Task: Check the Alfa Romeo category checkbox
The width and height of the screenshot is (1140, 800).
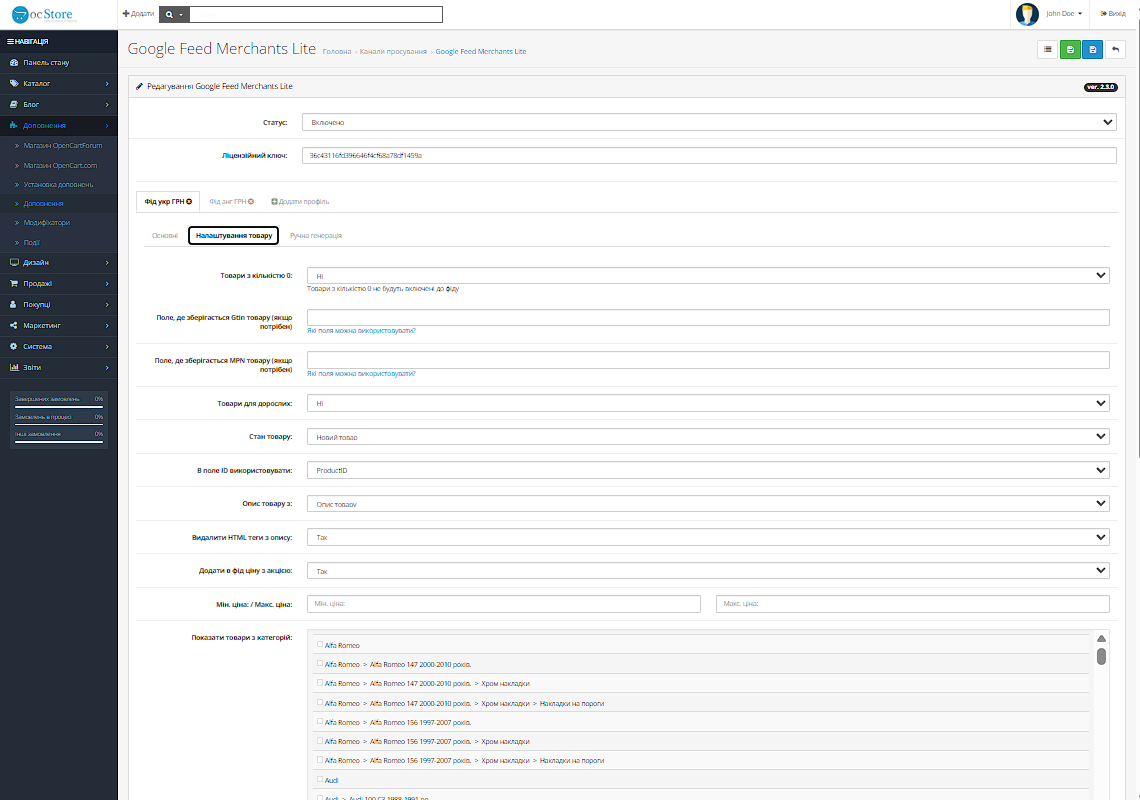Action: [320, 644]
